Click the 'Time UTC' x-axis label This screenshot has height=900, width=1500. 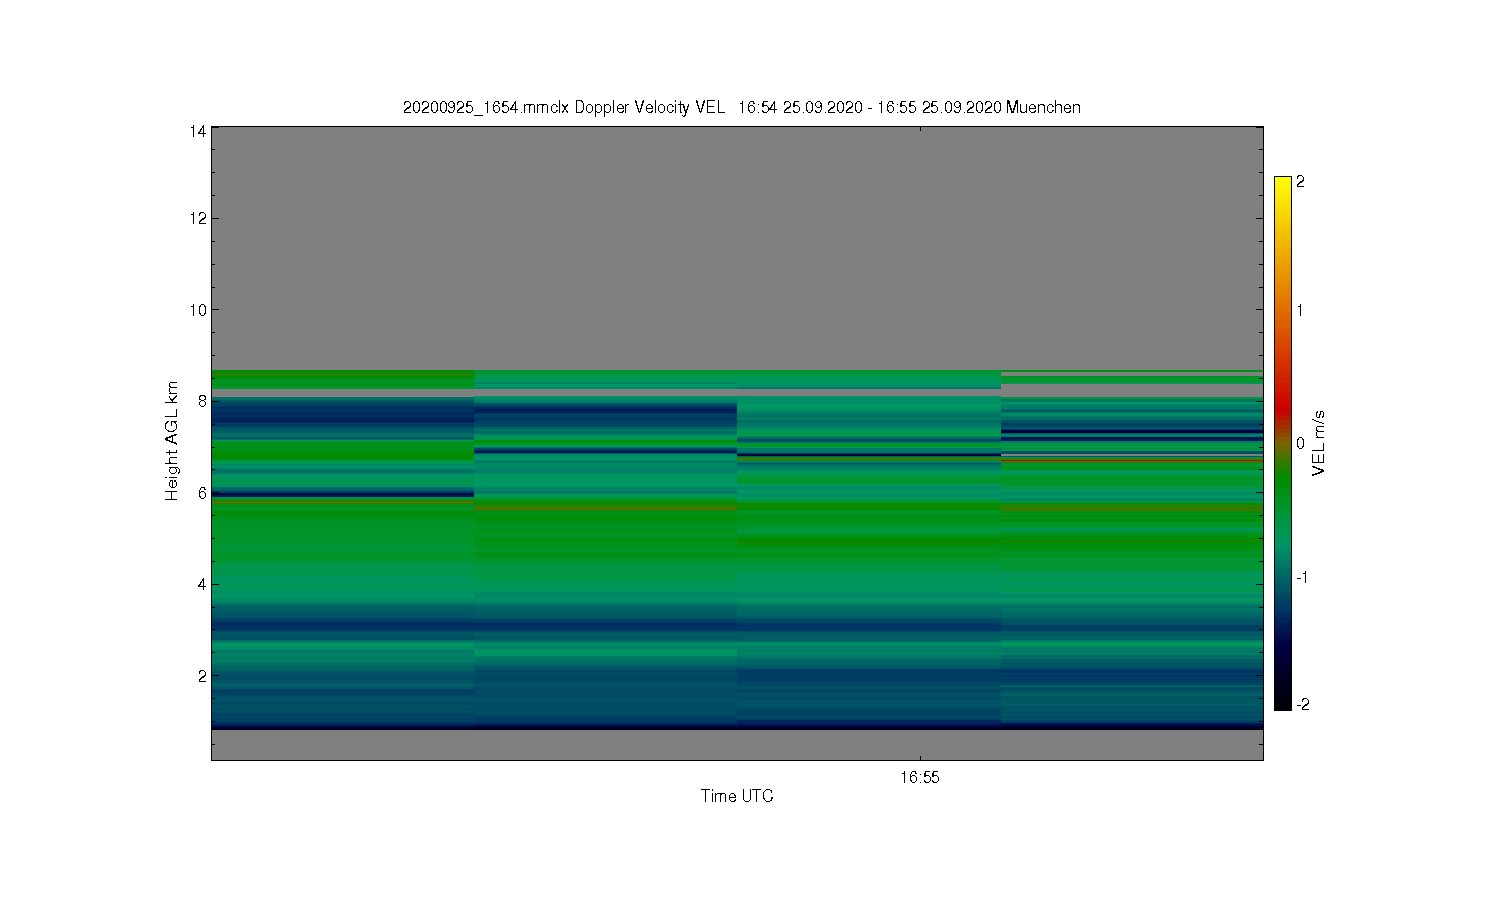tap(737, 796)
